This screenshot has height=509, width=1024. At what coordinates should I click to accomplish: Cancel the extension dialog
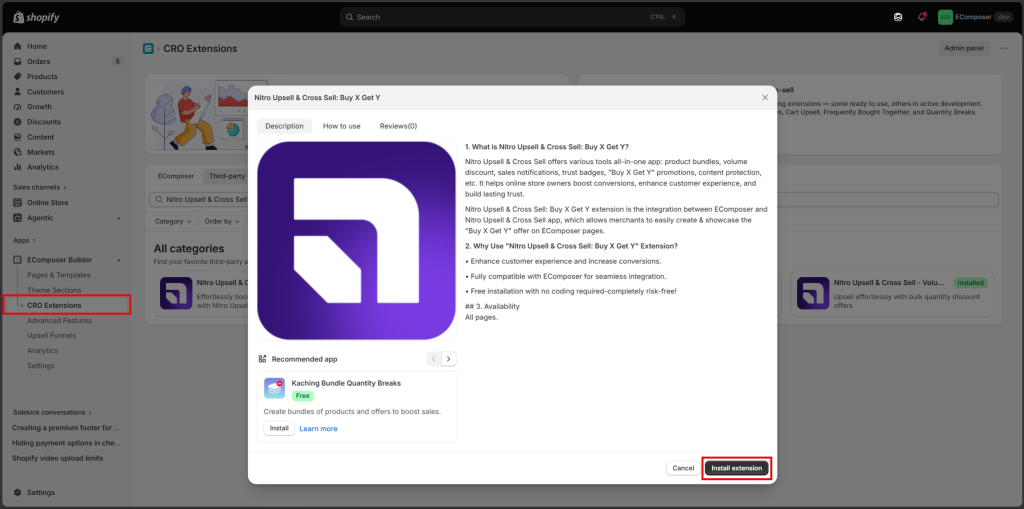pyautogui.click(x=683, y=468)
